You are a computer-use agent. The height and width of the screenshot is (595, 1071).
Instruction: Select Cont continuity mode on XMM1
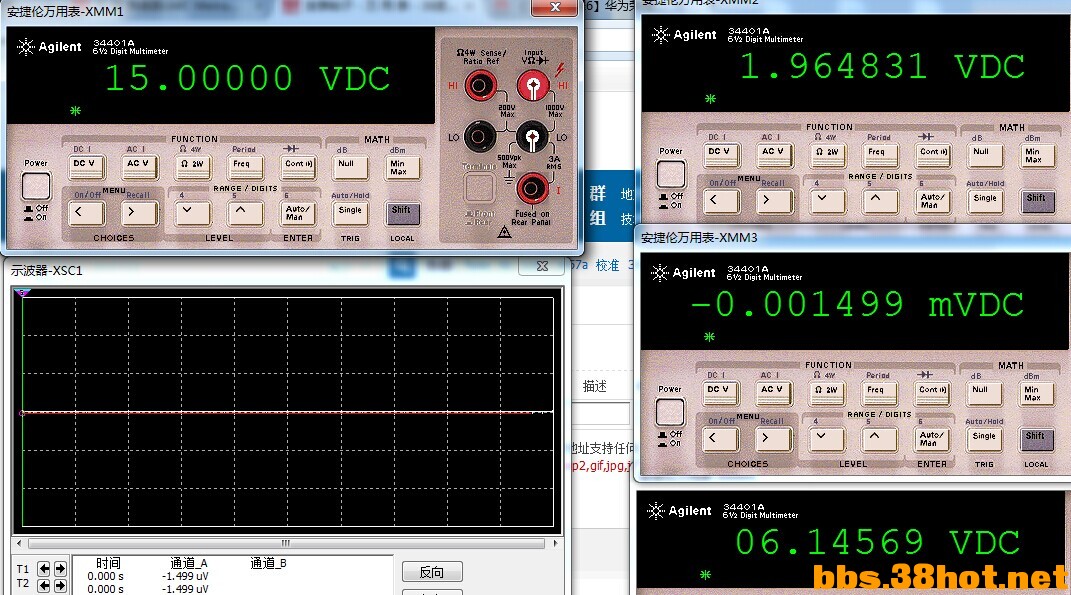tap(298, 166)
